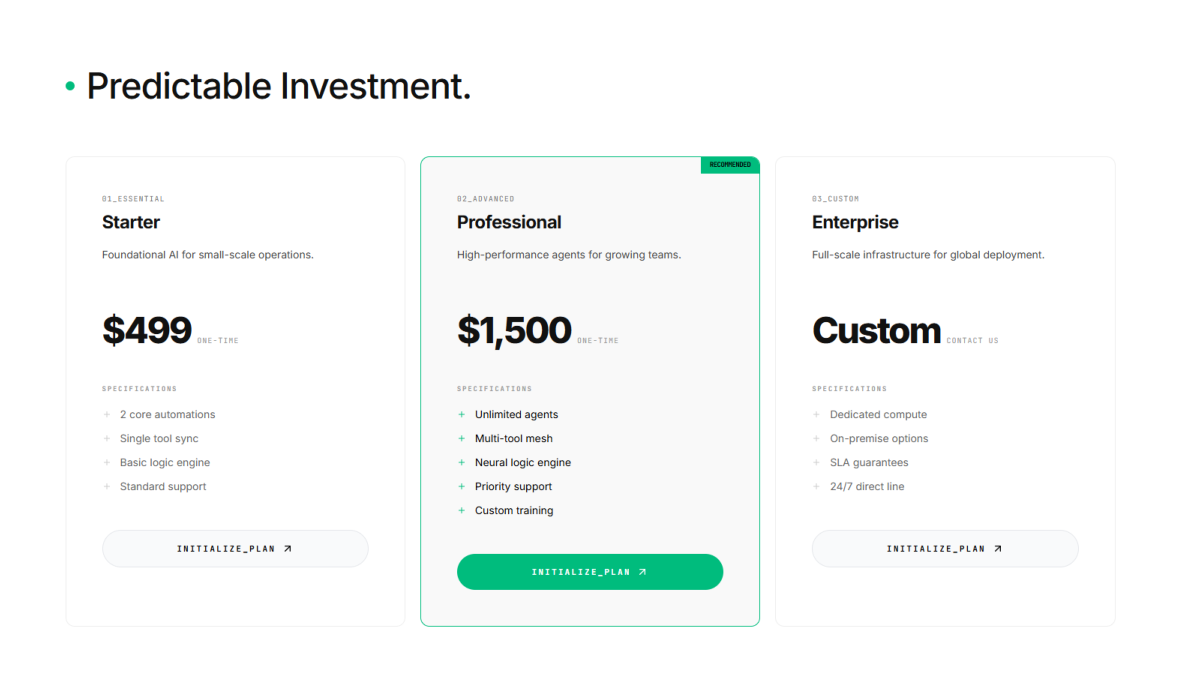Click the green RECOMMENDED badge
This screenshot has height=675, width=1200.
pyautogui.click(x=730, y=165)
